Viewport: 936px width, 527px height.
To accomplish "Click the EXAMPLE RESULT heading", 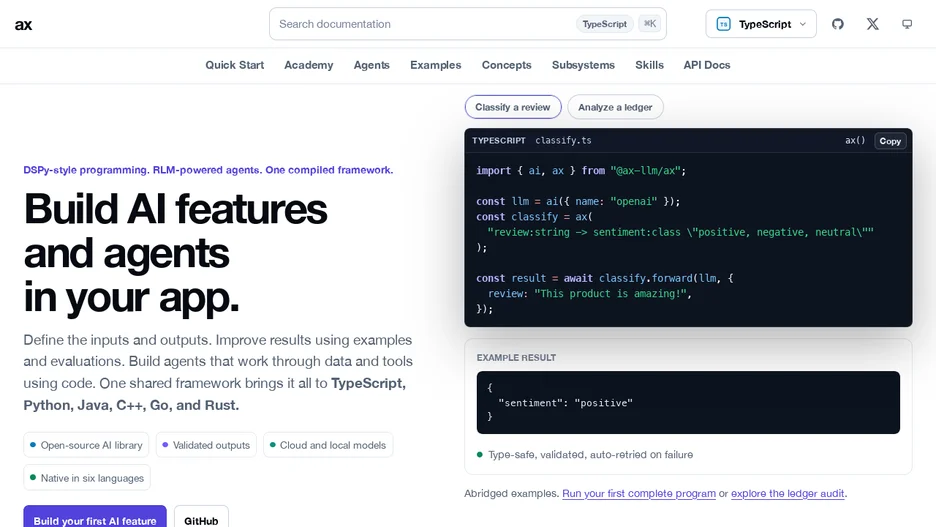I will 516,358.
